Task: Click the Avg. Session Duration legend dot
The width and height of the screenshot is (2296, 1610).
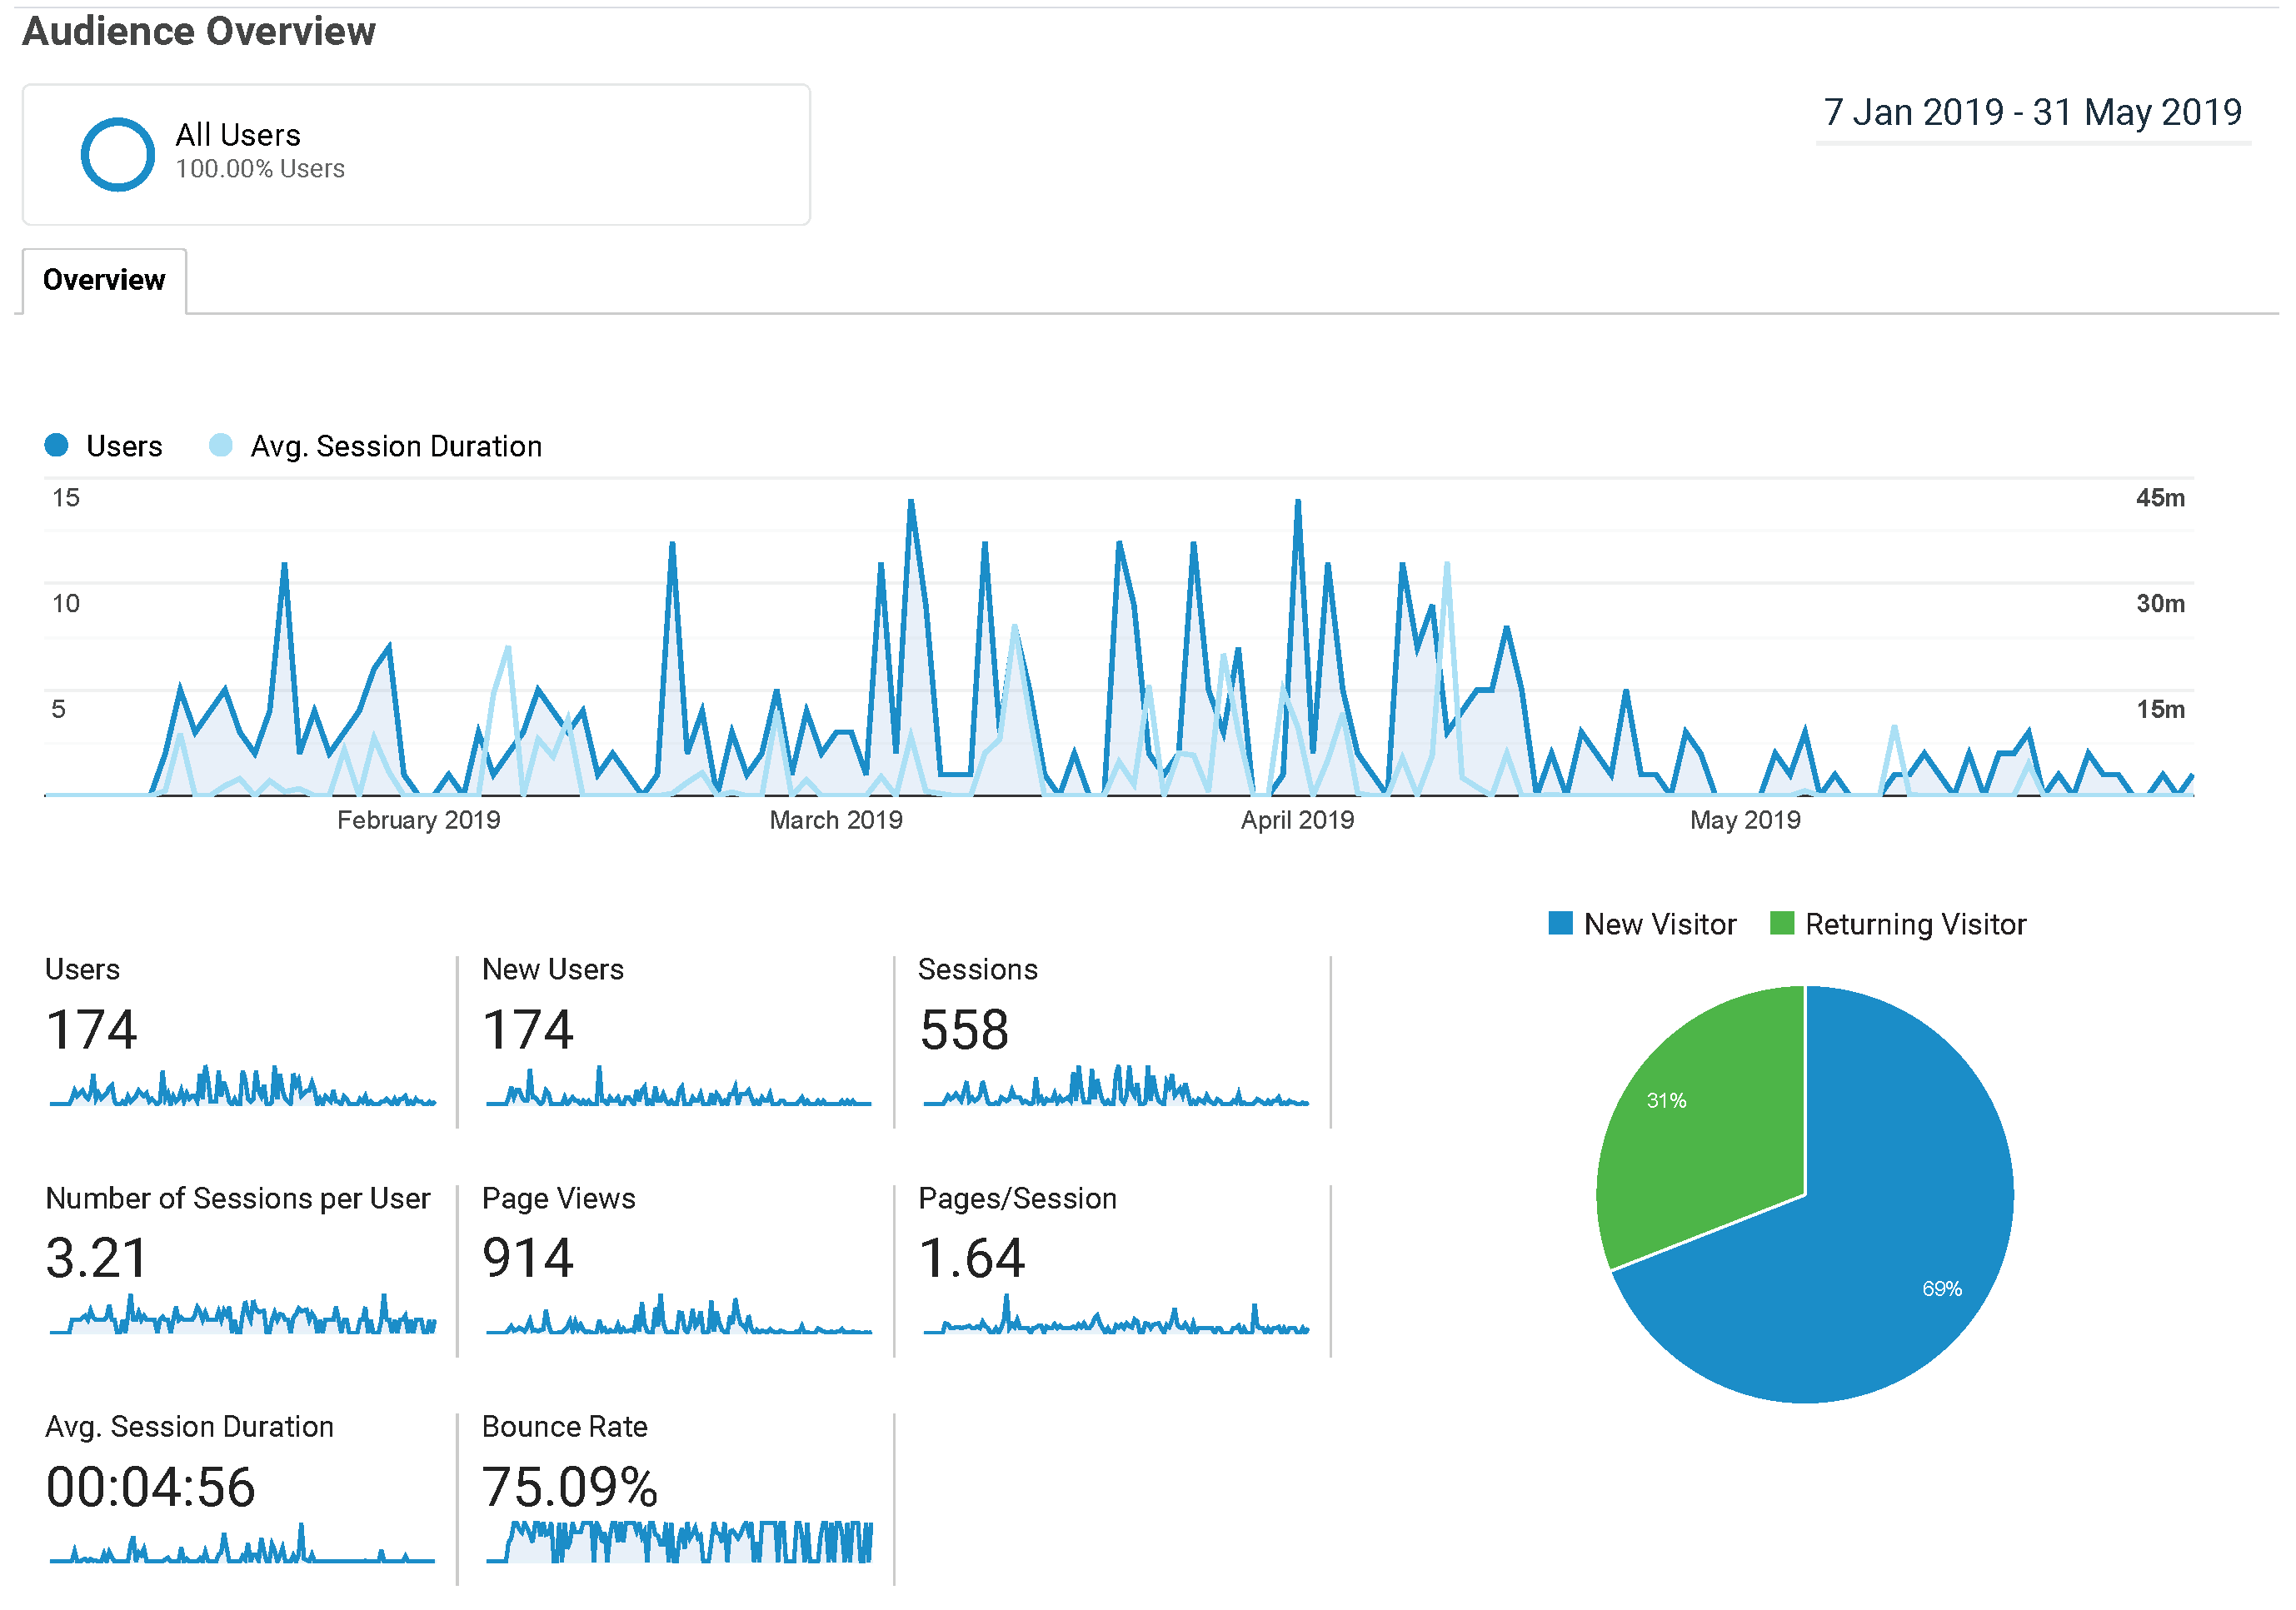Action: tap(221, 447)
